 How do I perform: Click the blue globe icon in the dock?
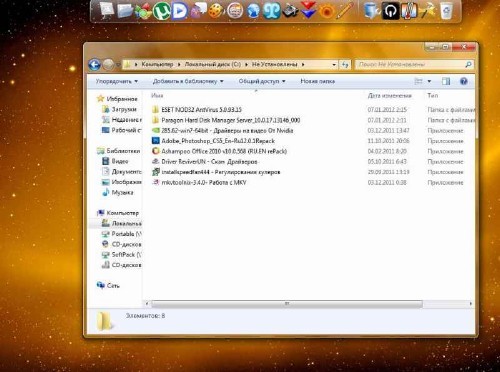coord(253,11)
